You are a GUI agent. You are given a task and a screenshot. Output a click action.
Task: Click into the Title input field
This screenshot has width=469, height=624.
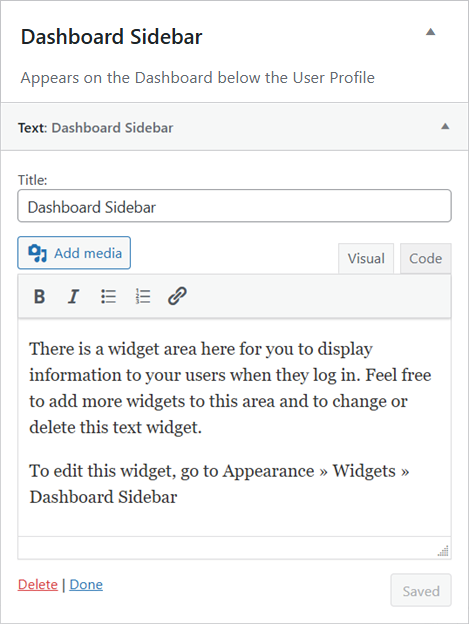point(234,206)
